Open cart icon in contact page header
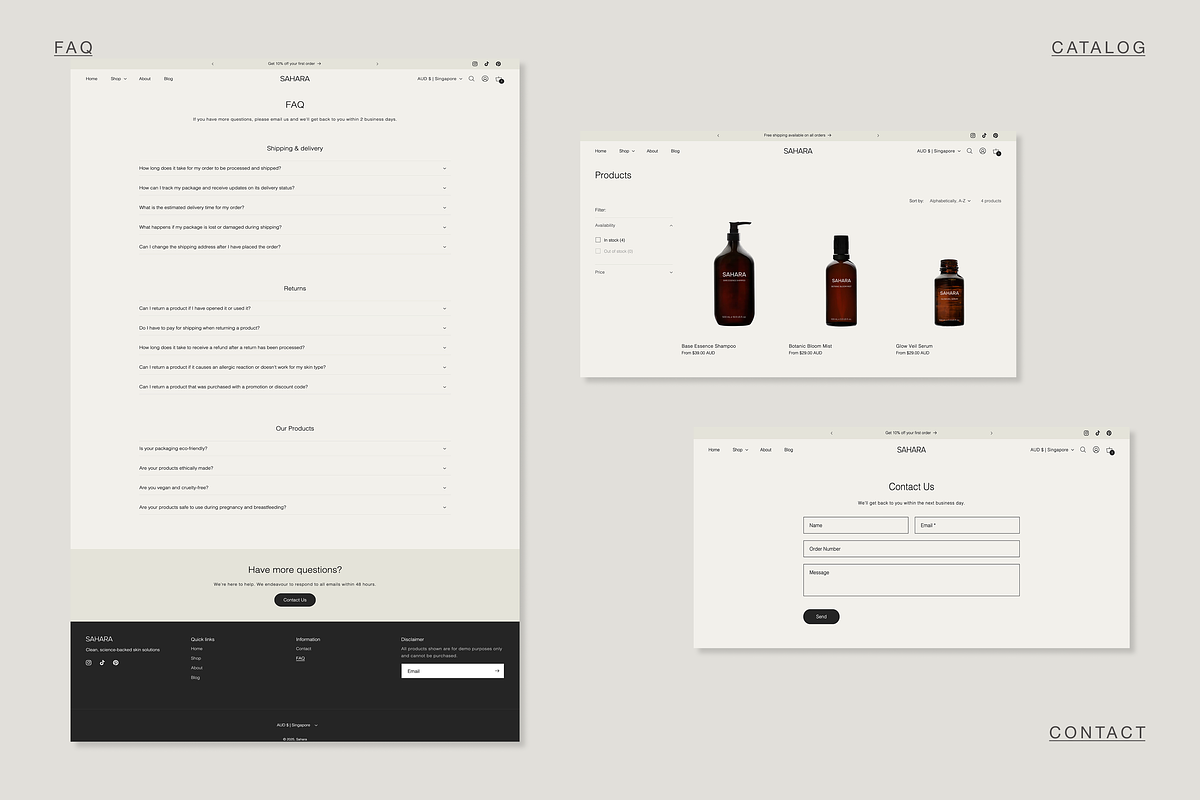Viewport: 1200px width, 800px height. click(x=1110, y=450)
